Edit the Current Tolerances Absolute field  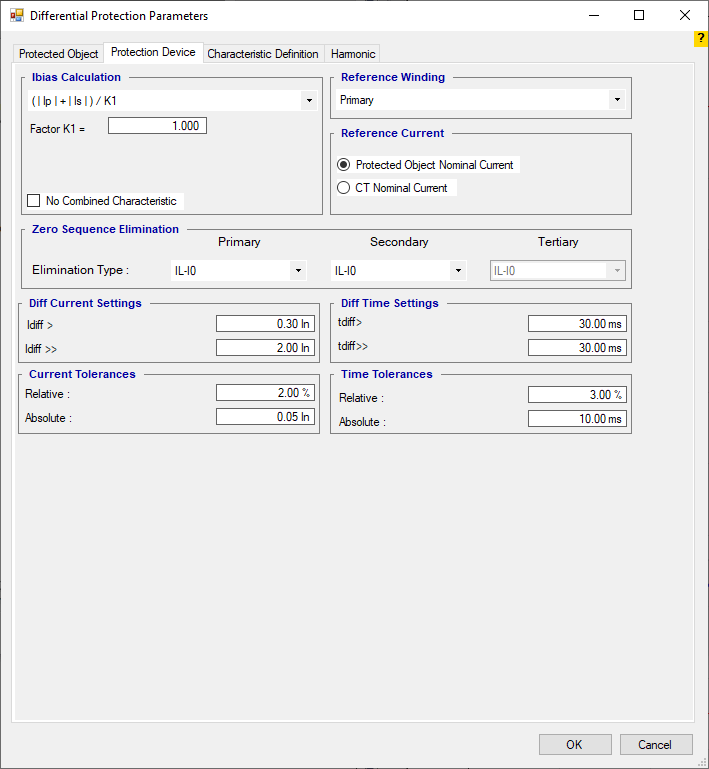pos(264,417)
